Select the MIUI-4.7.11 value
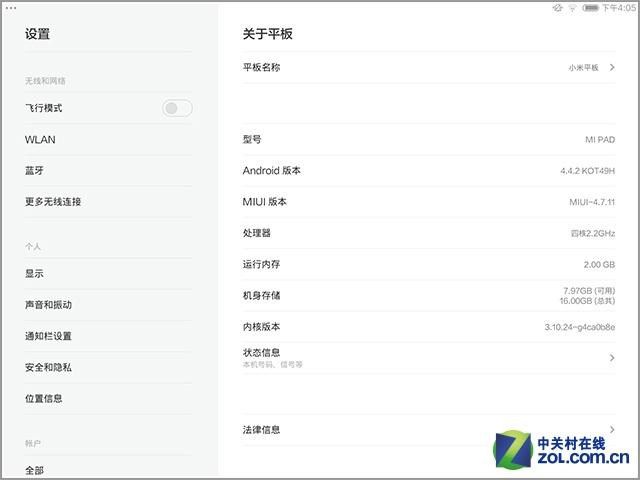The height and width of the screenshot is (480, 640). [x=592, y=202]
